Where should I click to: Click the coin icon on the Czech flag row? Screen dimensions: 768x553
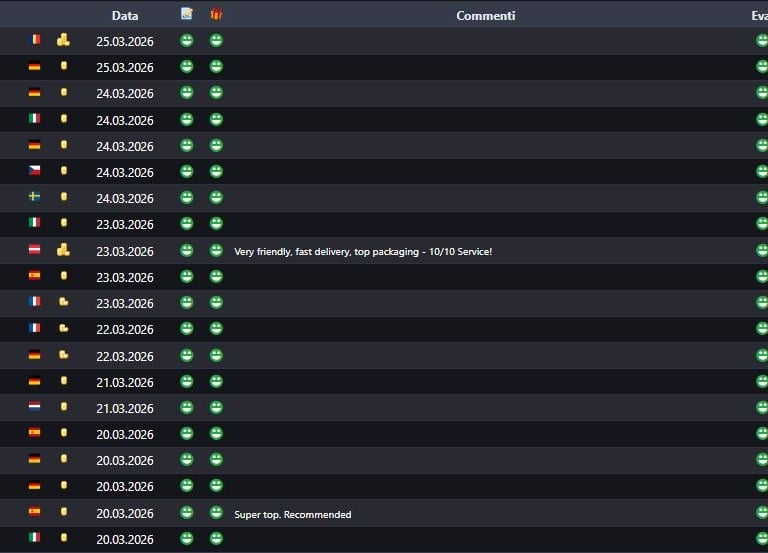click(x=64, y=171)
